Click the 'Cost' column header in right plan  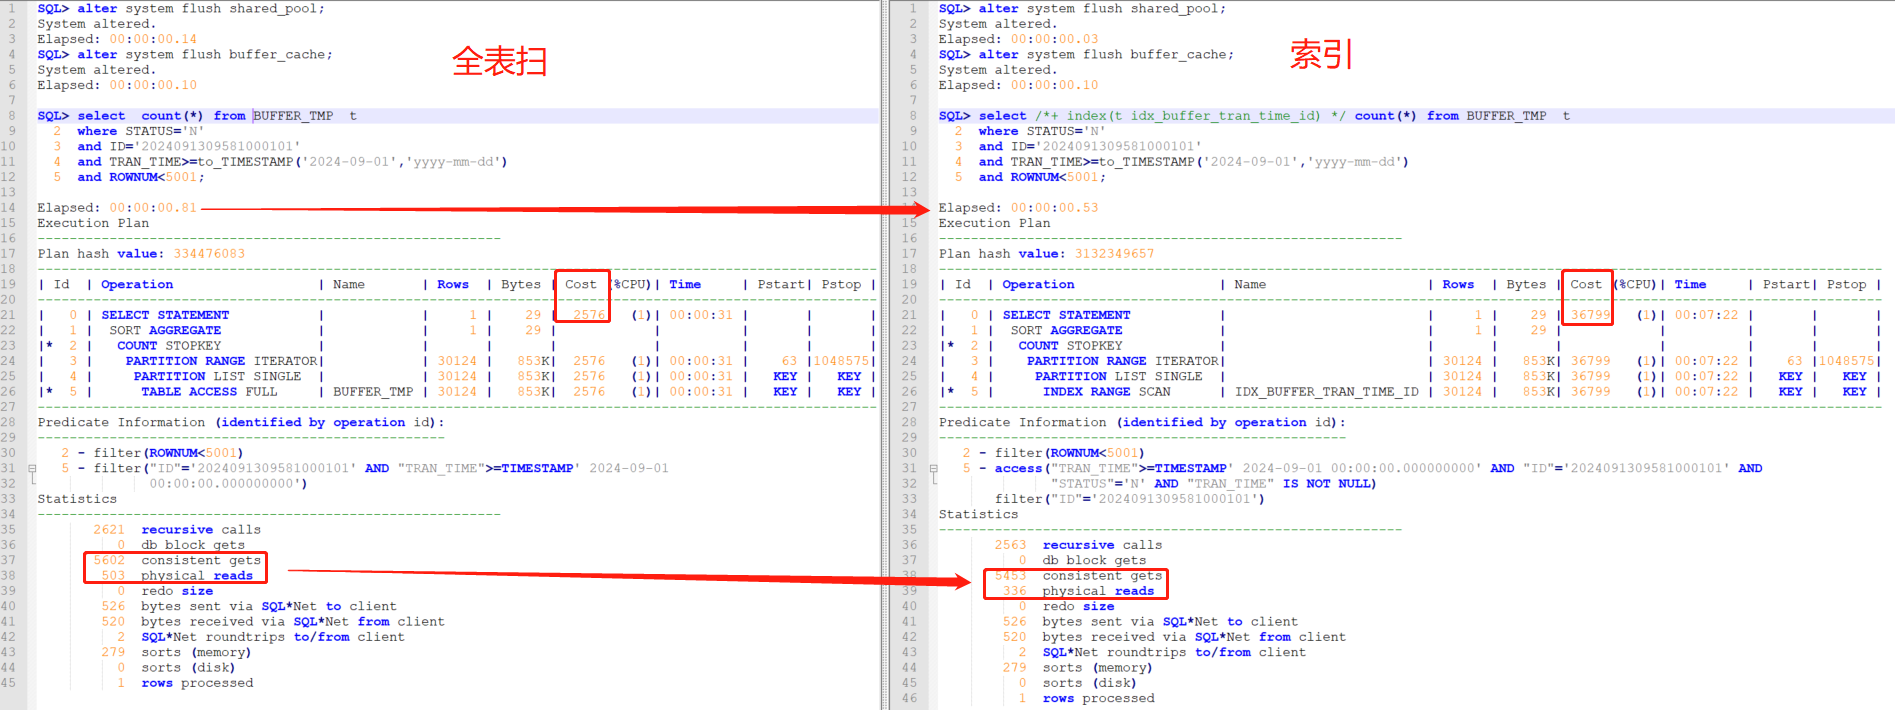pos(1586,285)
